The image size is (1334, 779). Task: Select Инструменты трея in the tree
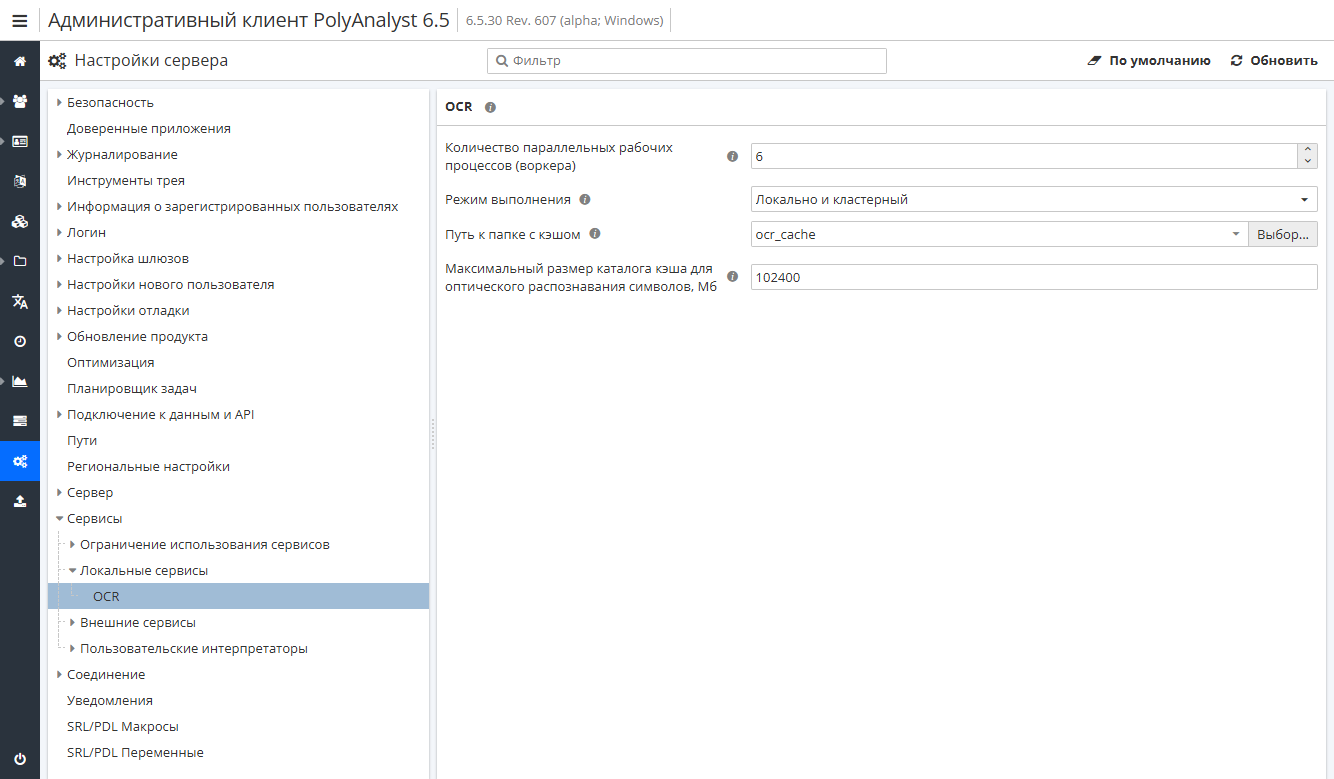(126, 180)
